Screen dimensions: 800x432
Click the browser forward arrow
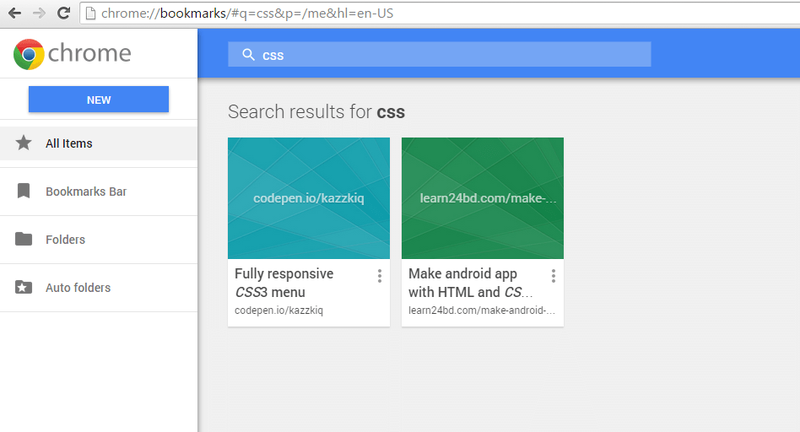tap(39, 13)
